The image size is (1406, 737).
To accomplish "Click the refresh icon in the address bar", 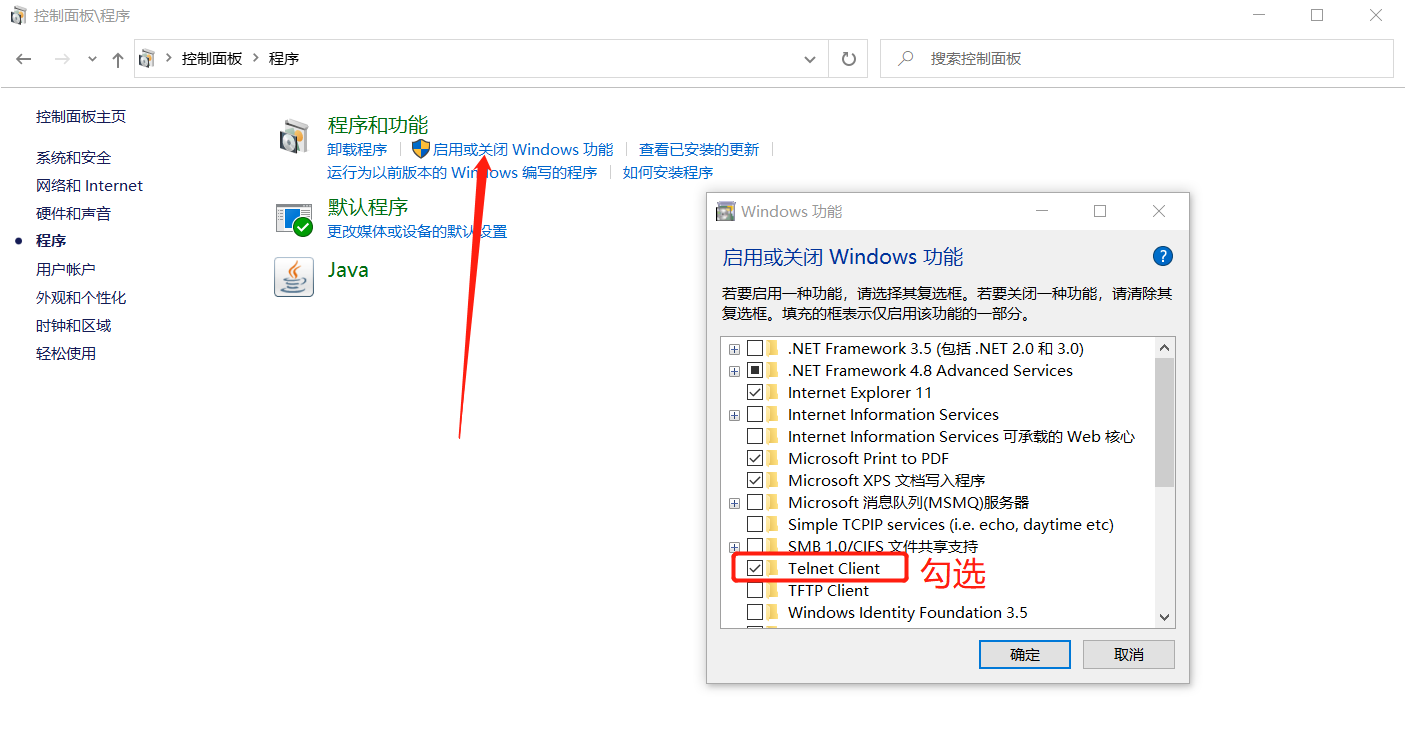I will (x=848, y=59).
